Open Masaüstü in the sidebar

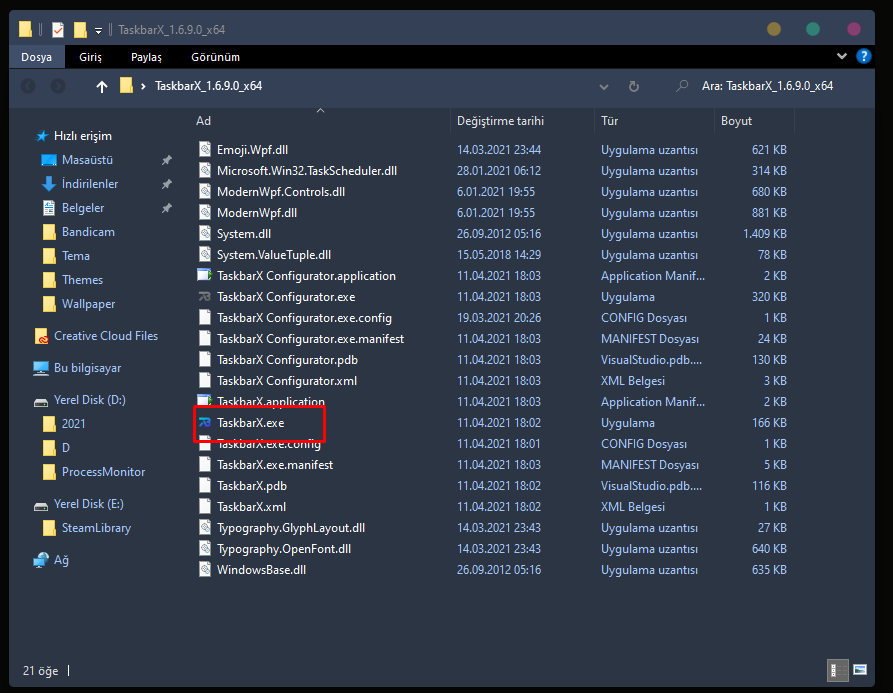[87, 160]
